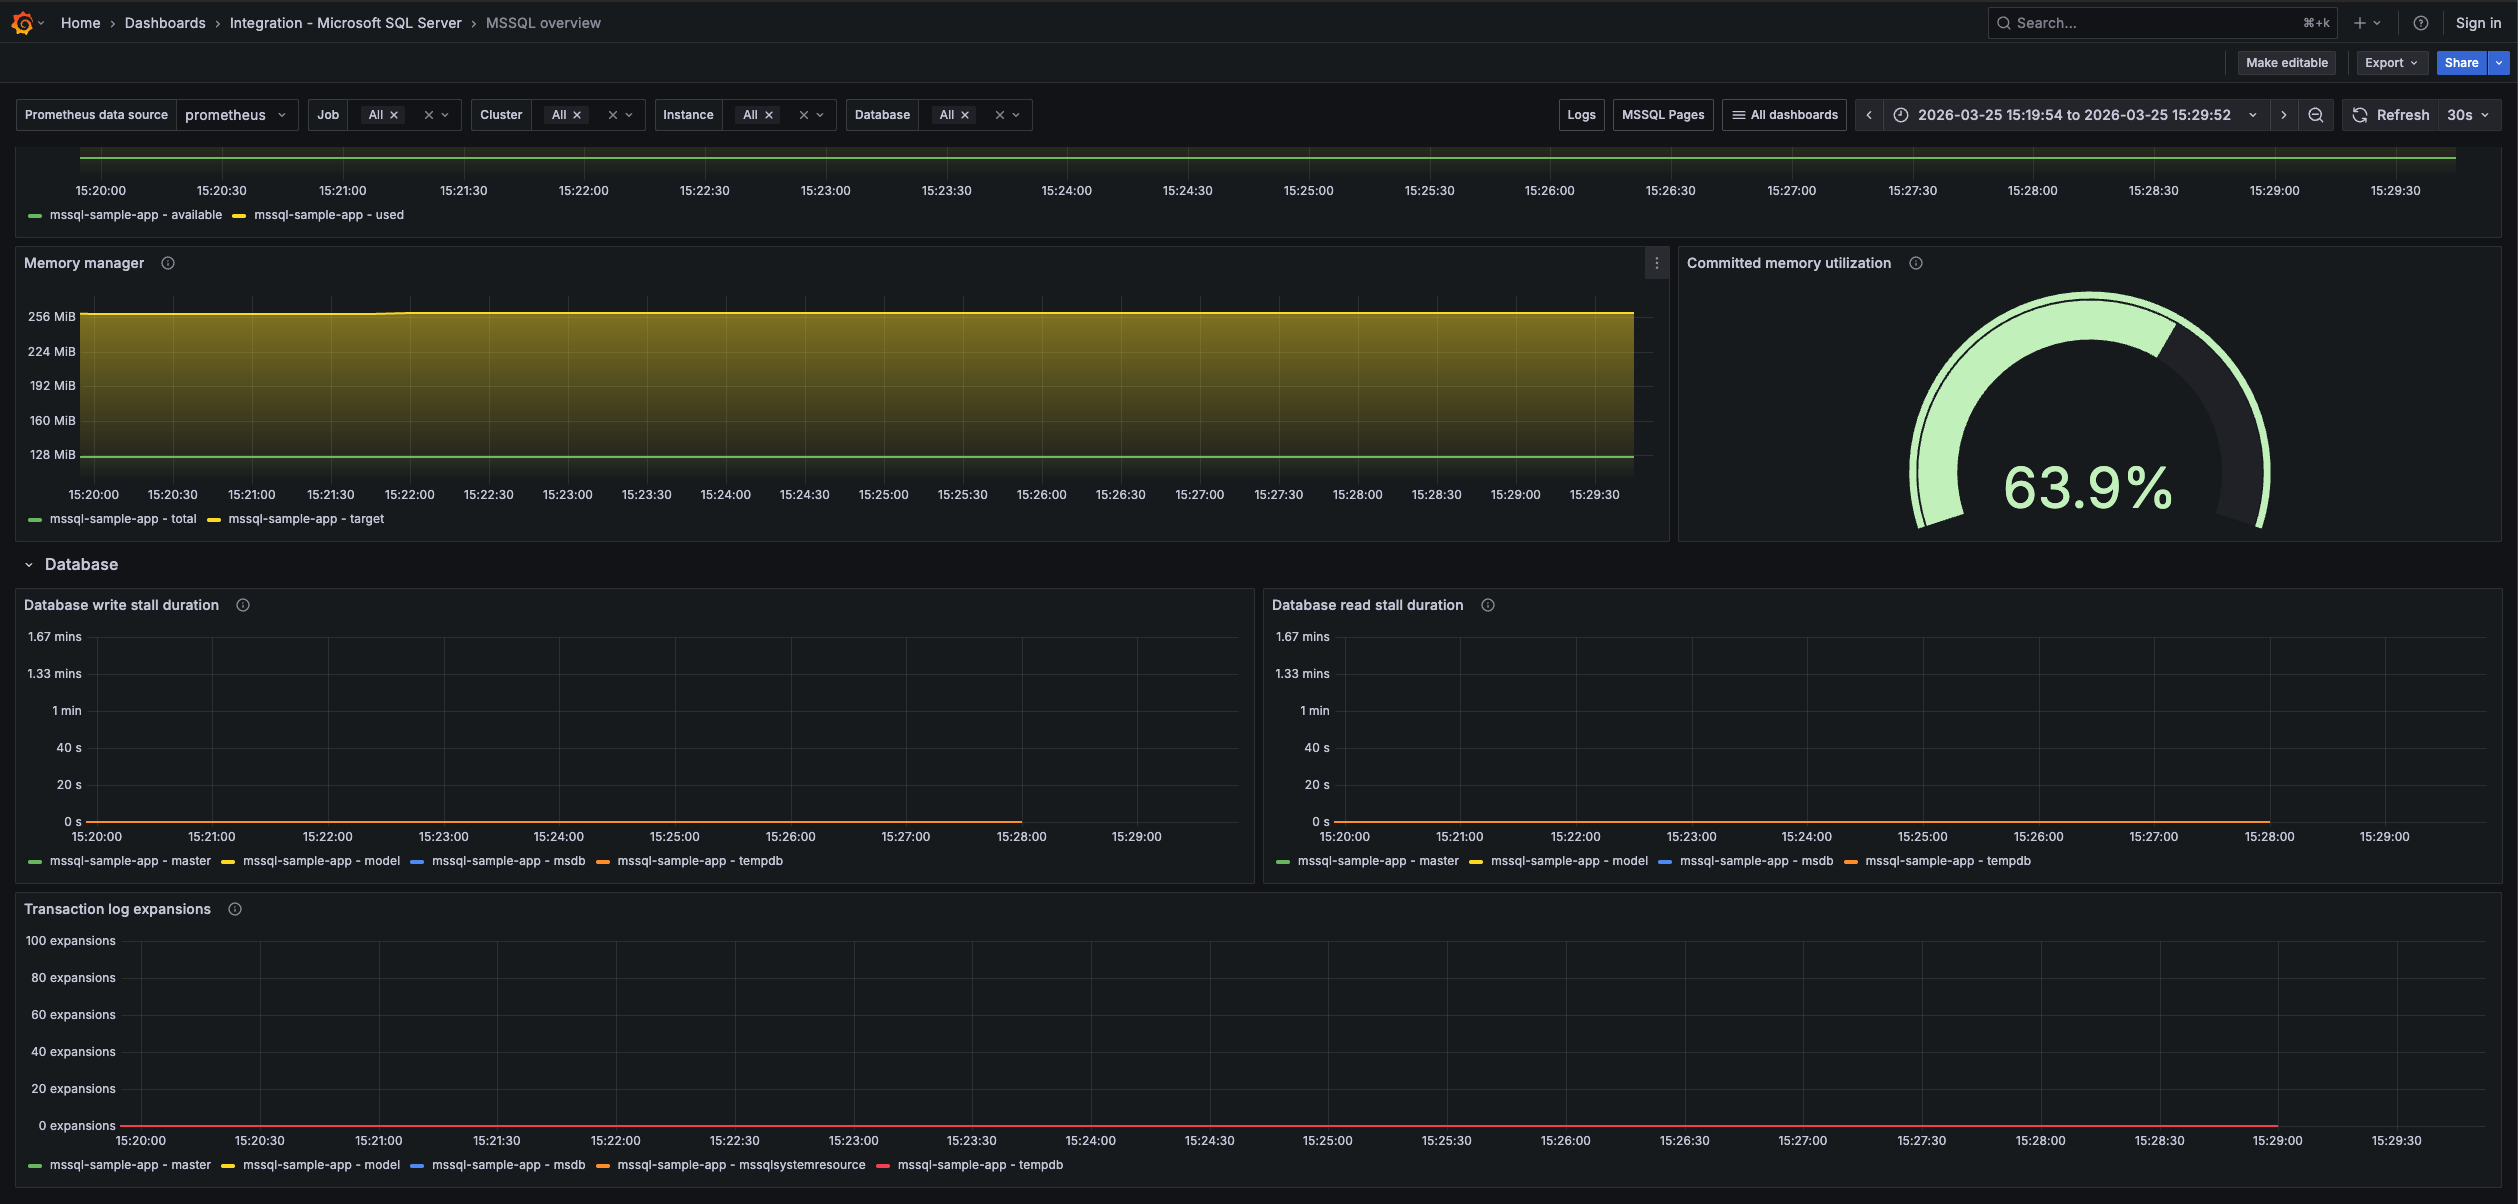
Task: Click the help question mark icon
Action: pyautogui.click(x=2422, y=22)
